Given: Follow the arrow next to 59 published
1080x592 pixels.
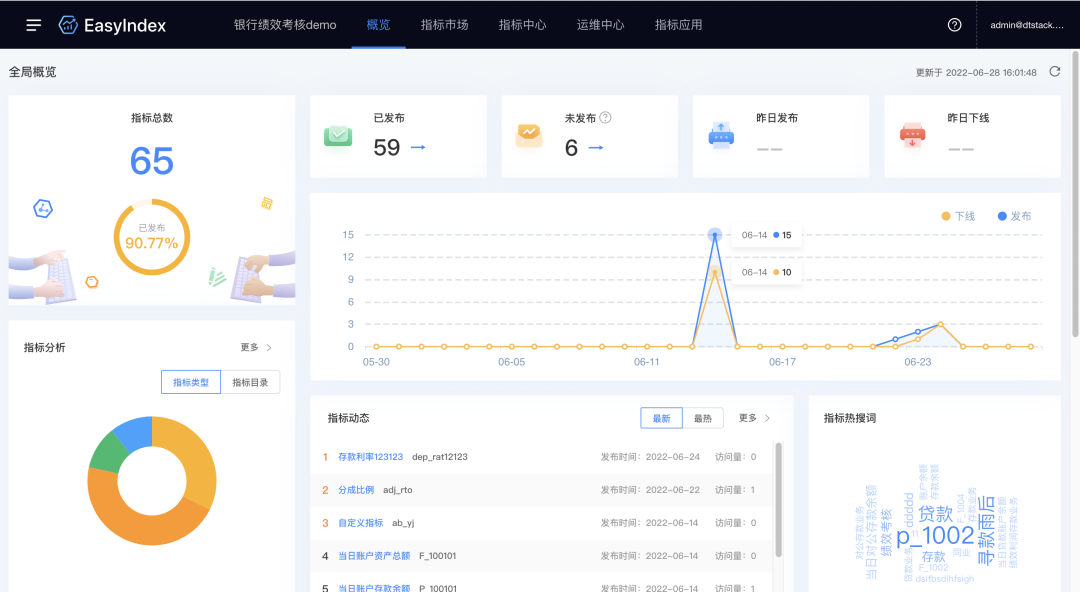Looking at the screenshot, I should 418,147.
